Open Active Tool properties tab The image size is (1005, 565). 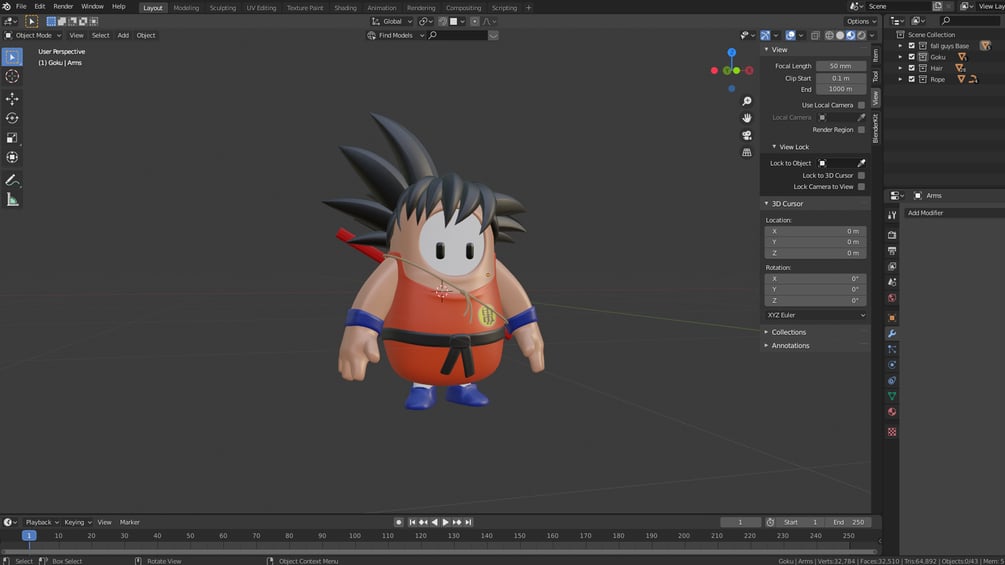(892, 215)
